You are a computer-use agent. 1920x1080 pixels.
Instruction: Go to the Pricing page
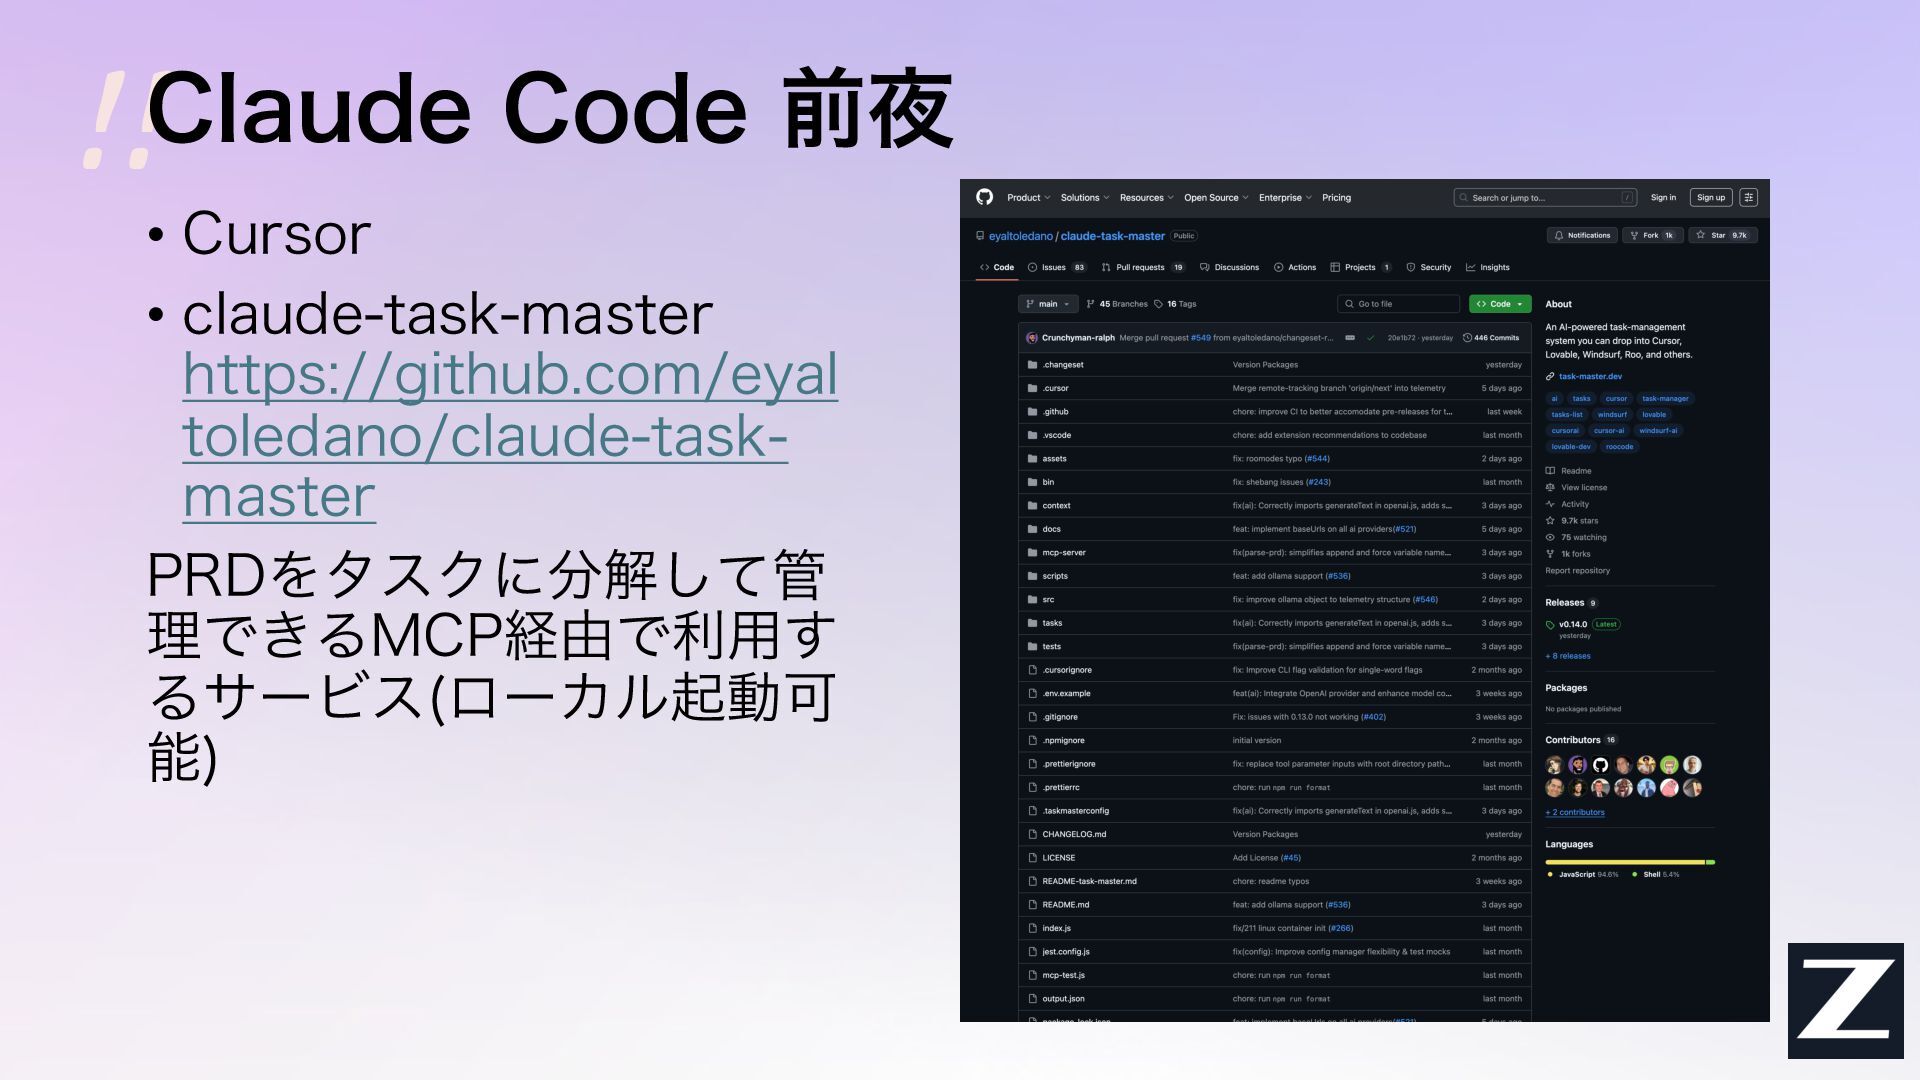[x=1336, y=198]
